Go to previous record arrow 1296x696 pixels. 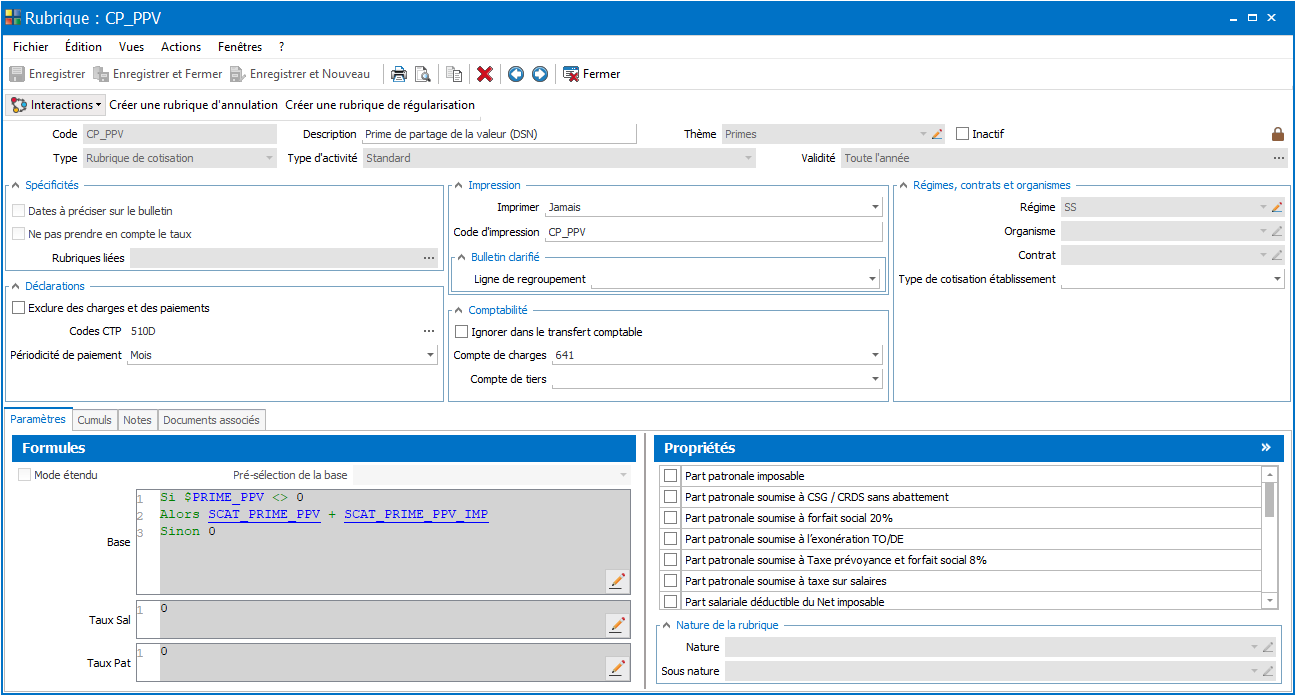tap(516, 74)
